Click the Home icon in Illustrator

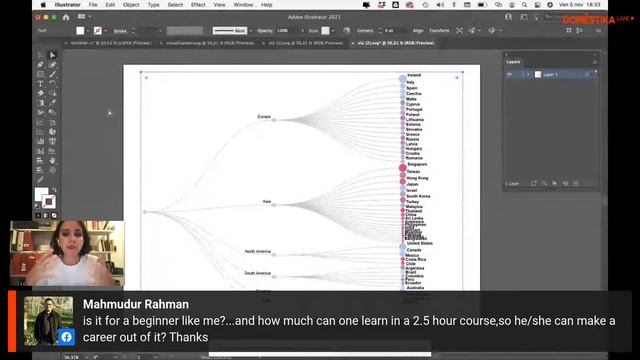pos(66,17)
